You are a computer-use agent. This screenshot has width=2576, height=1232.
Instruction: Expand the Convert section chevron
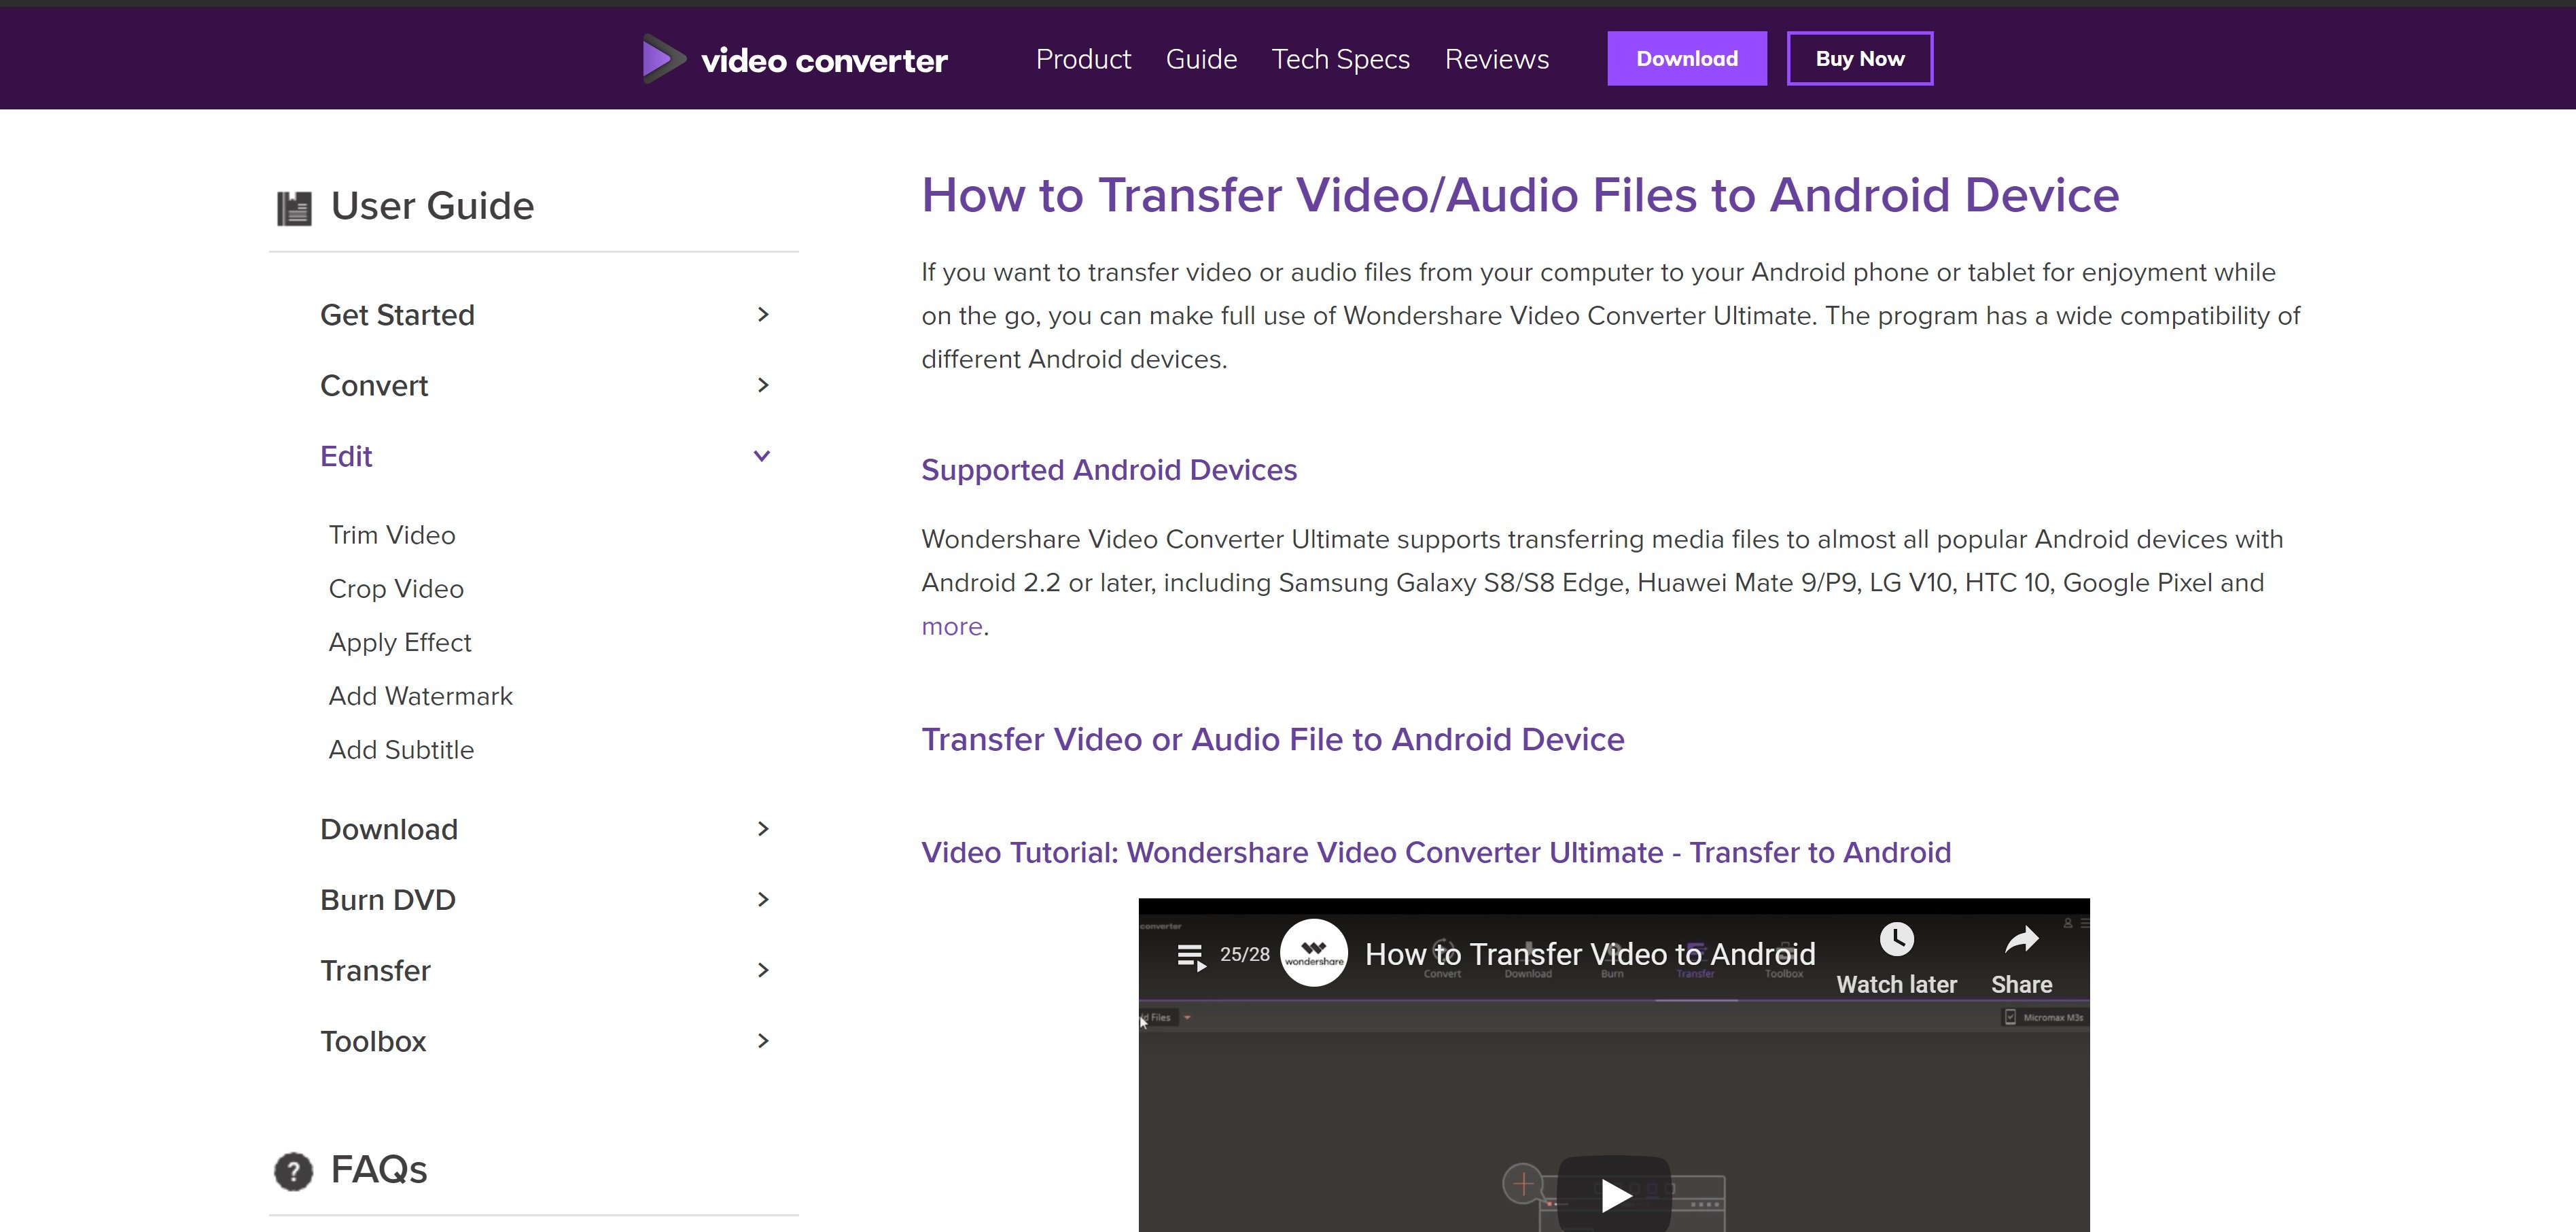click(763, 385)
